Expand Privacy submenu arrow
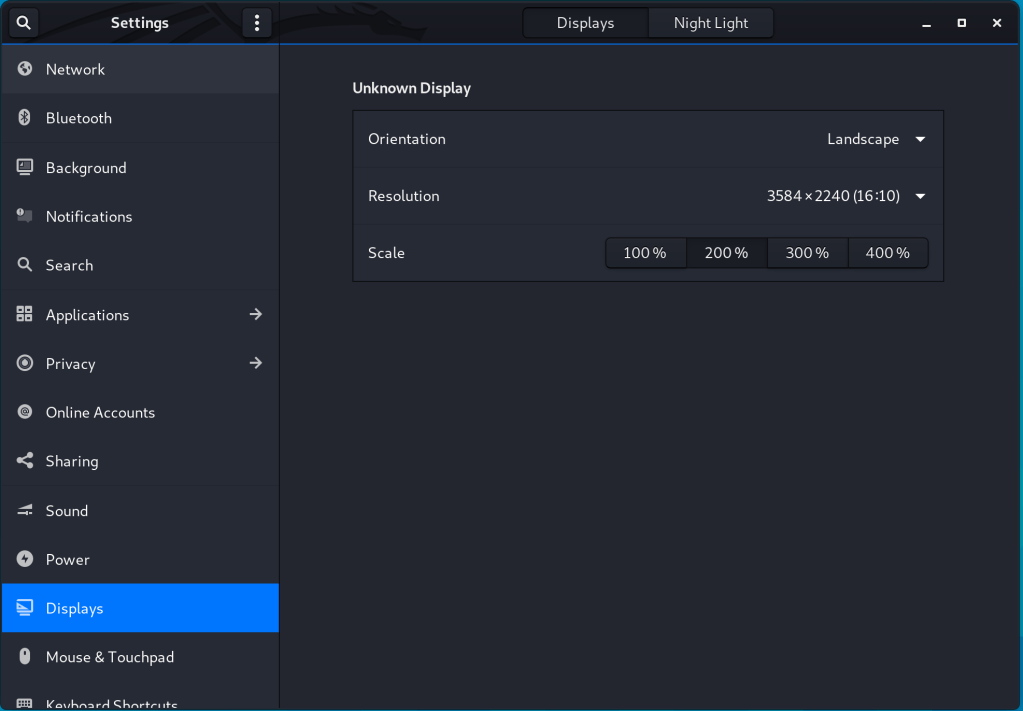 coord(256,363)
